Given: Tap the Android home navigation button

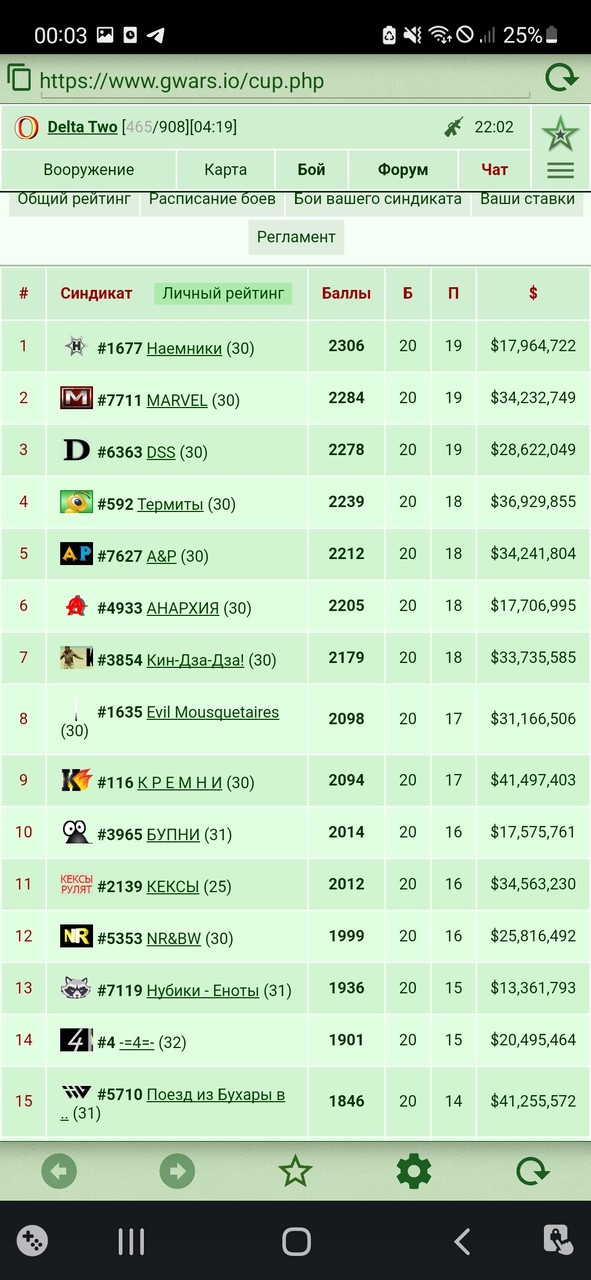Looking at the screenshot, I should click(296, 1241).
